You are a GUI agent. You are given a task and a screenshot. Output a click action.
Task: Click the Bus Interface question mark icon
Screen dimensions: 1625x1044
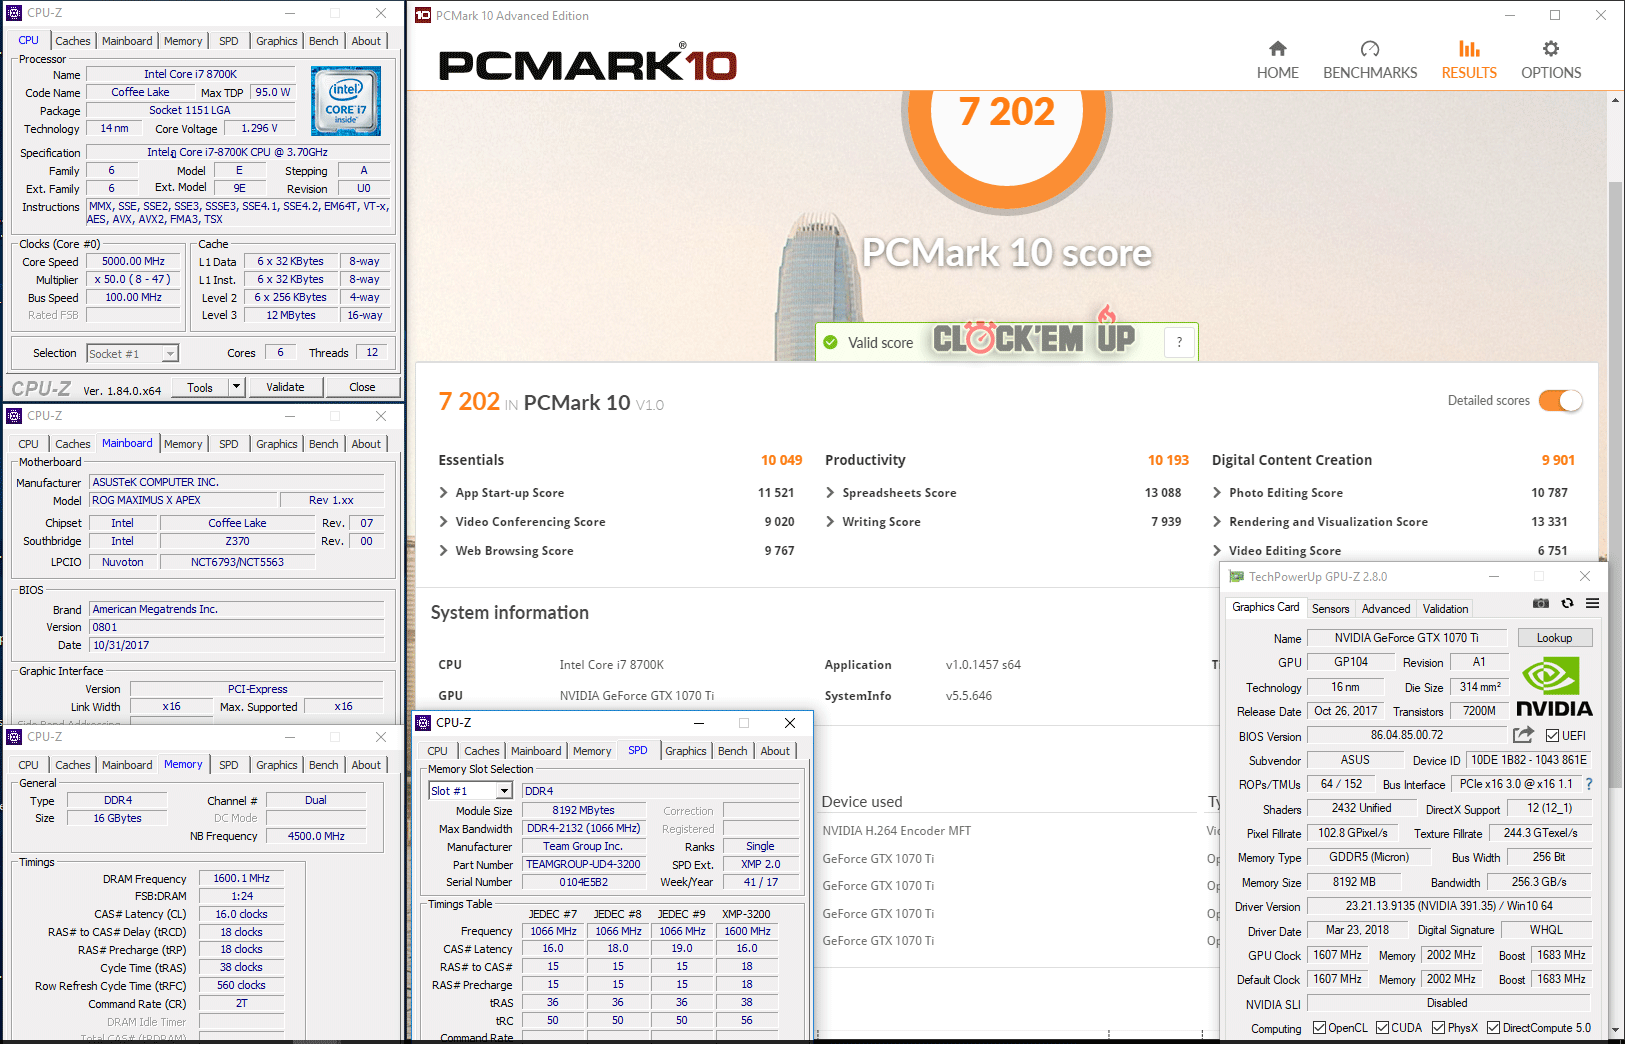(1589, 784)
